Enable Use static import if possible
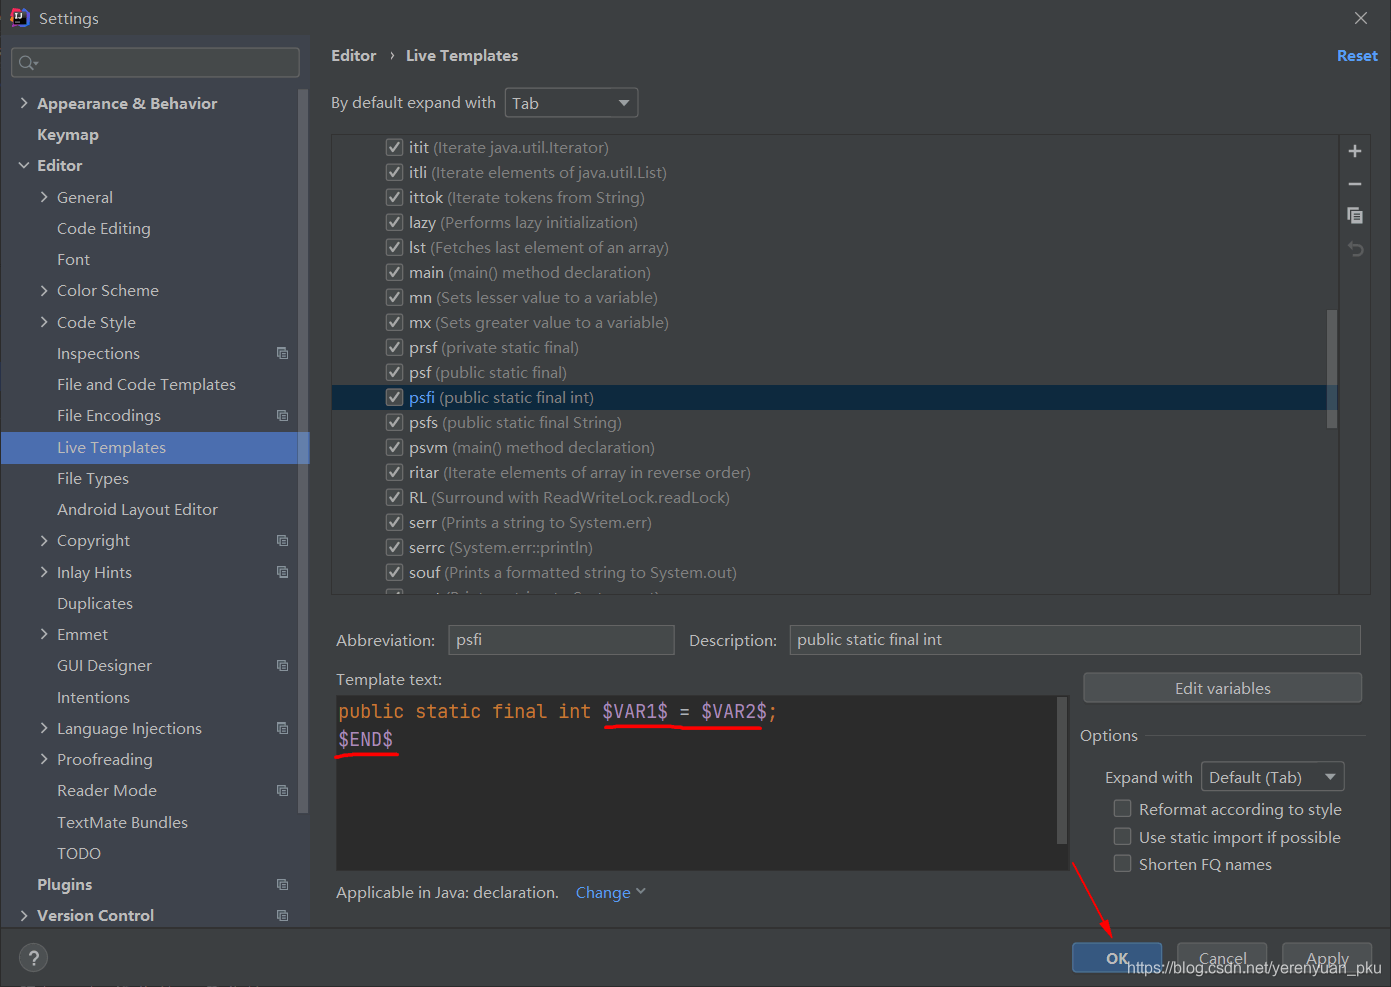The width and height of the screenshot is (1391, 987). coord(1123,836)
